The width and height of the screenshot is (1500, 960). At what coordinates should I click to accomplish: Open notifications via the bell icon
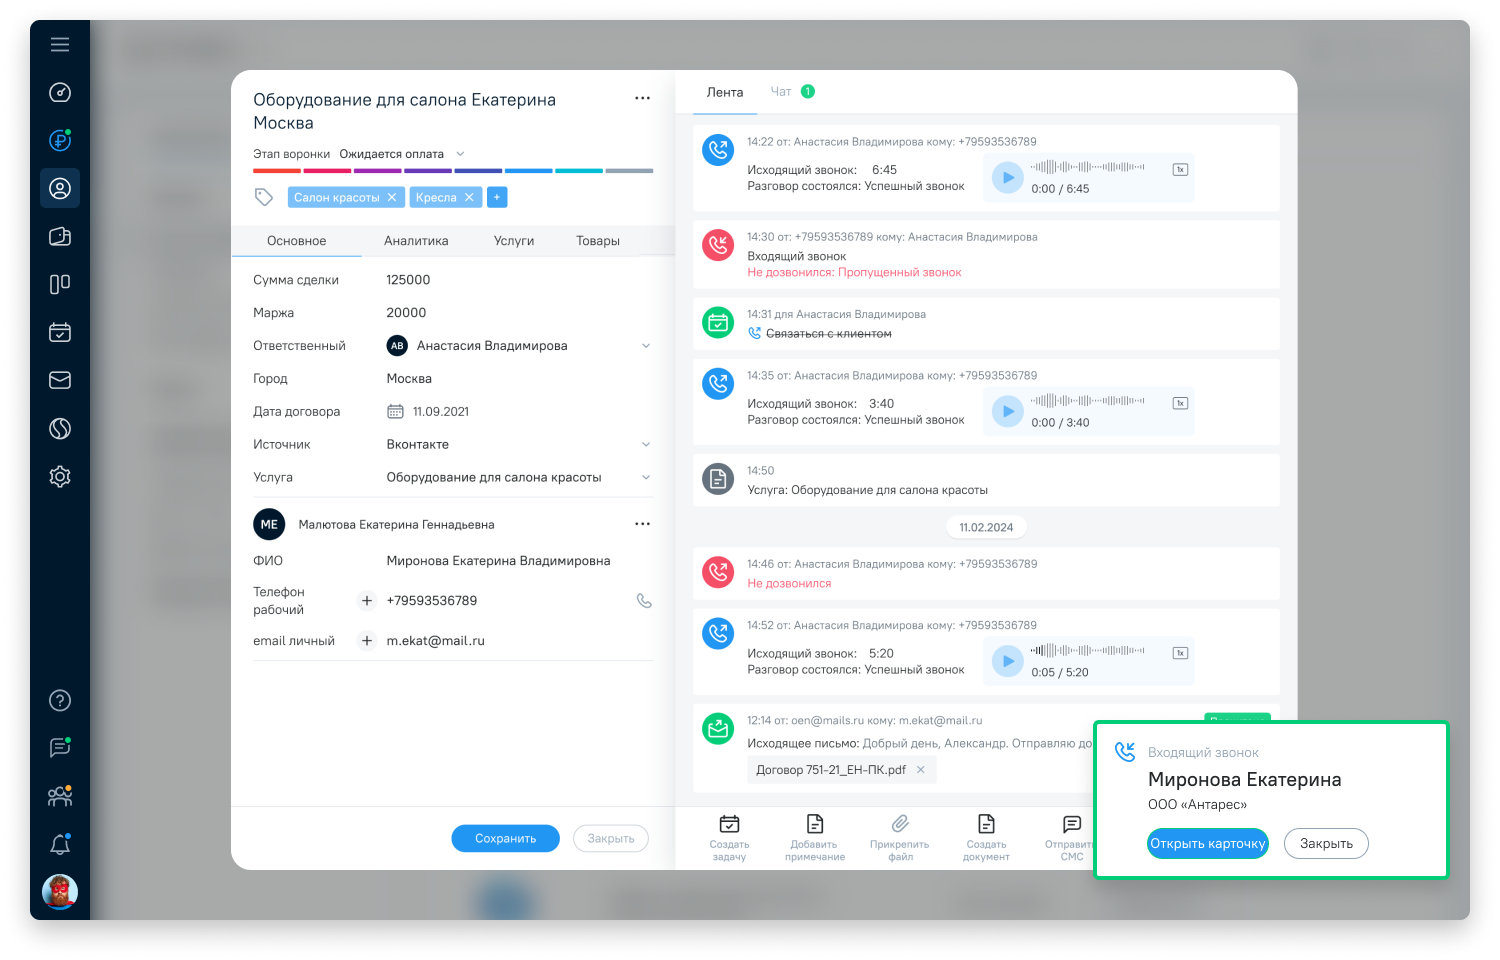click(x=60, y=844)
